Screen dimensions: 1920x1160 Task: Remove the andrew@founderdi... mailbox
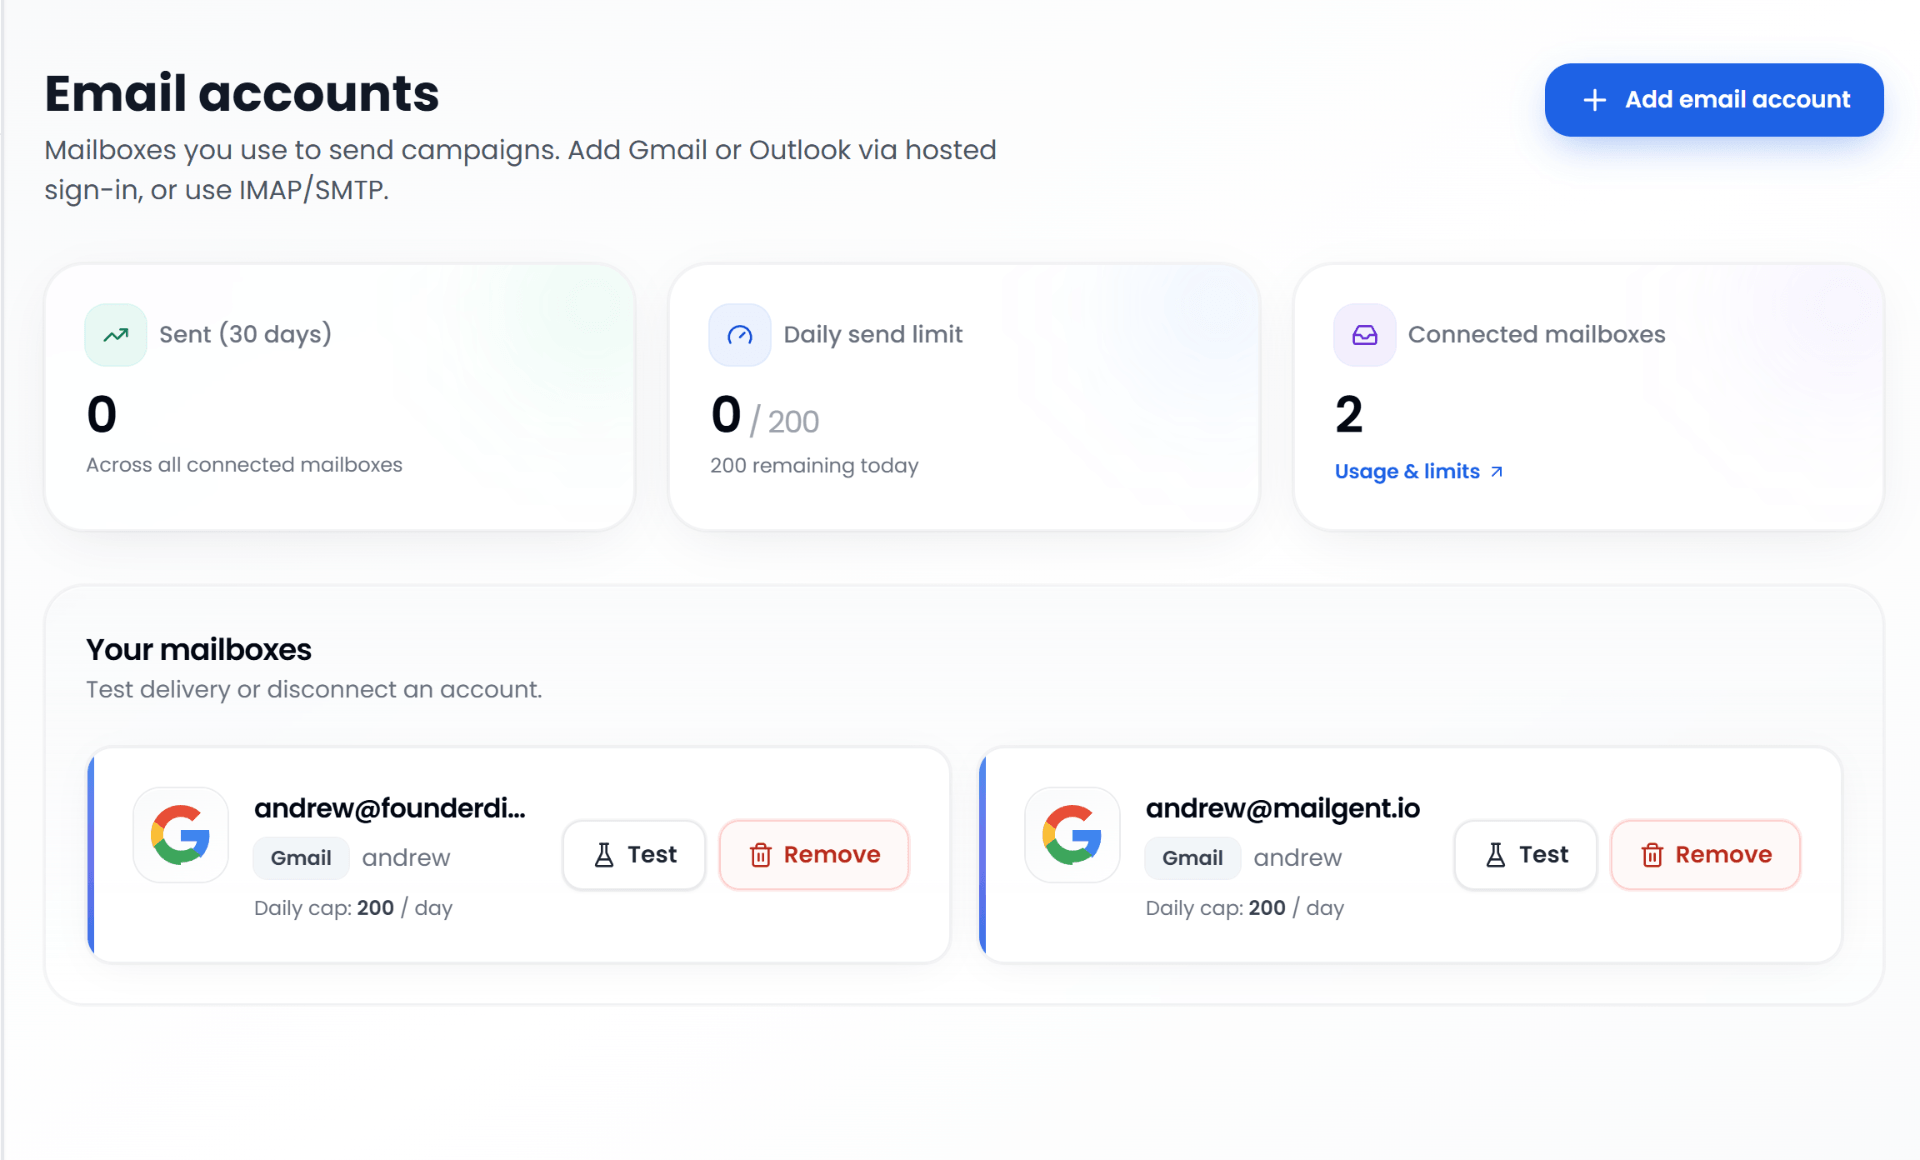[814, 855]
